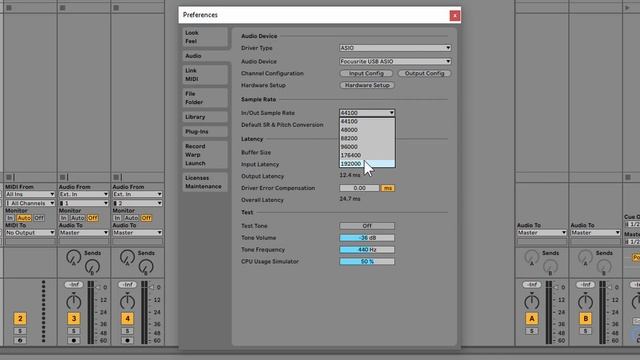This screenshot has height=360, width=640.
Task: Solo return track A
Action: [x=531, y=331]
